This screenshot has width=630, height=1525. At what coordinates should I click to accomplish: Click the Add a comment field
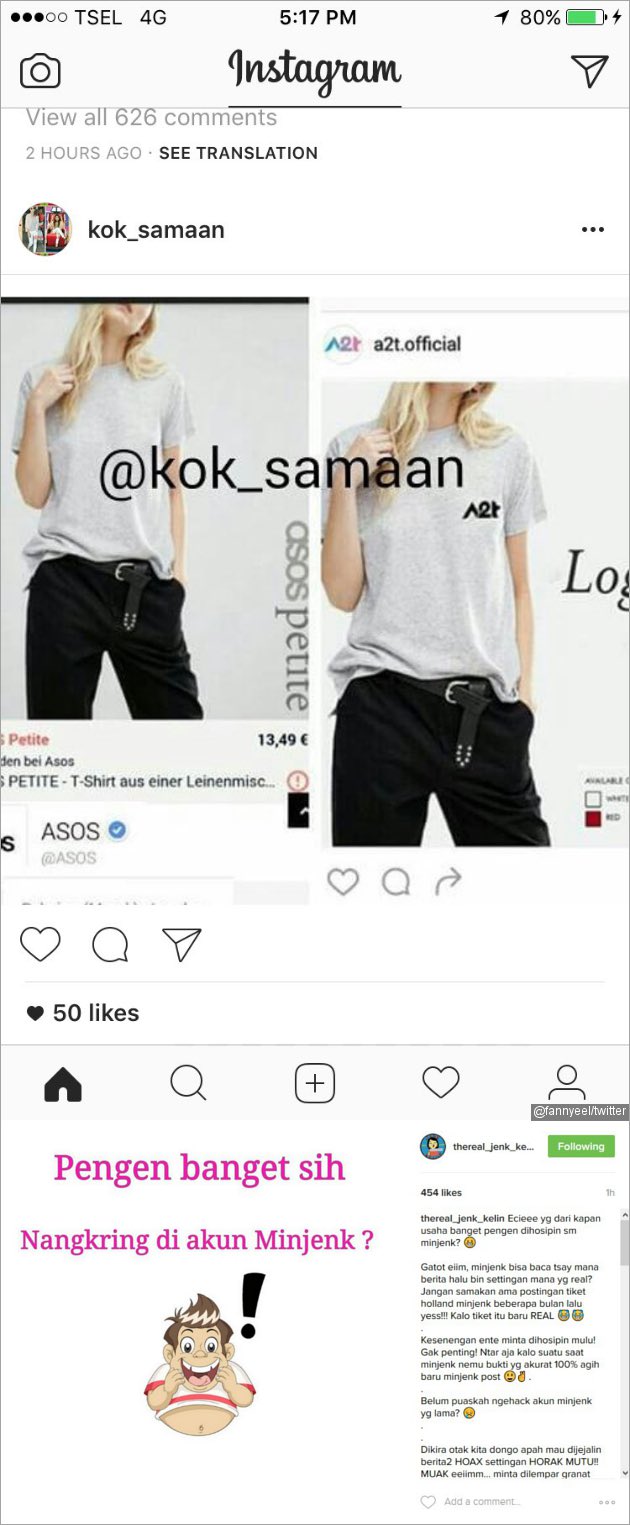[x=481, y=1501]
